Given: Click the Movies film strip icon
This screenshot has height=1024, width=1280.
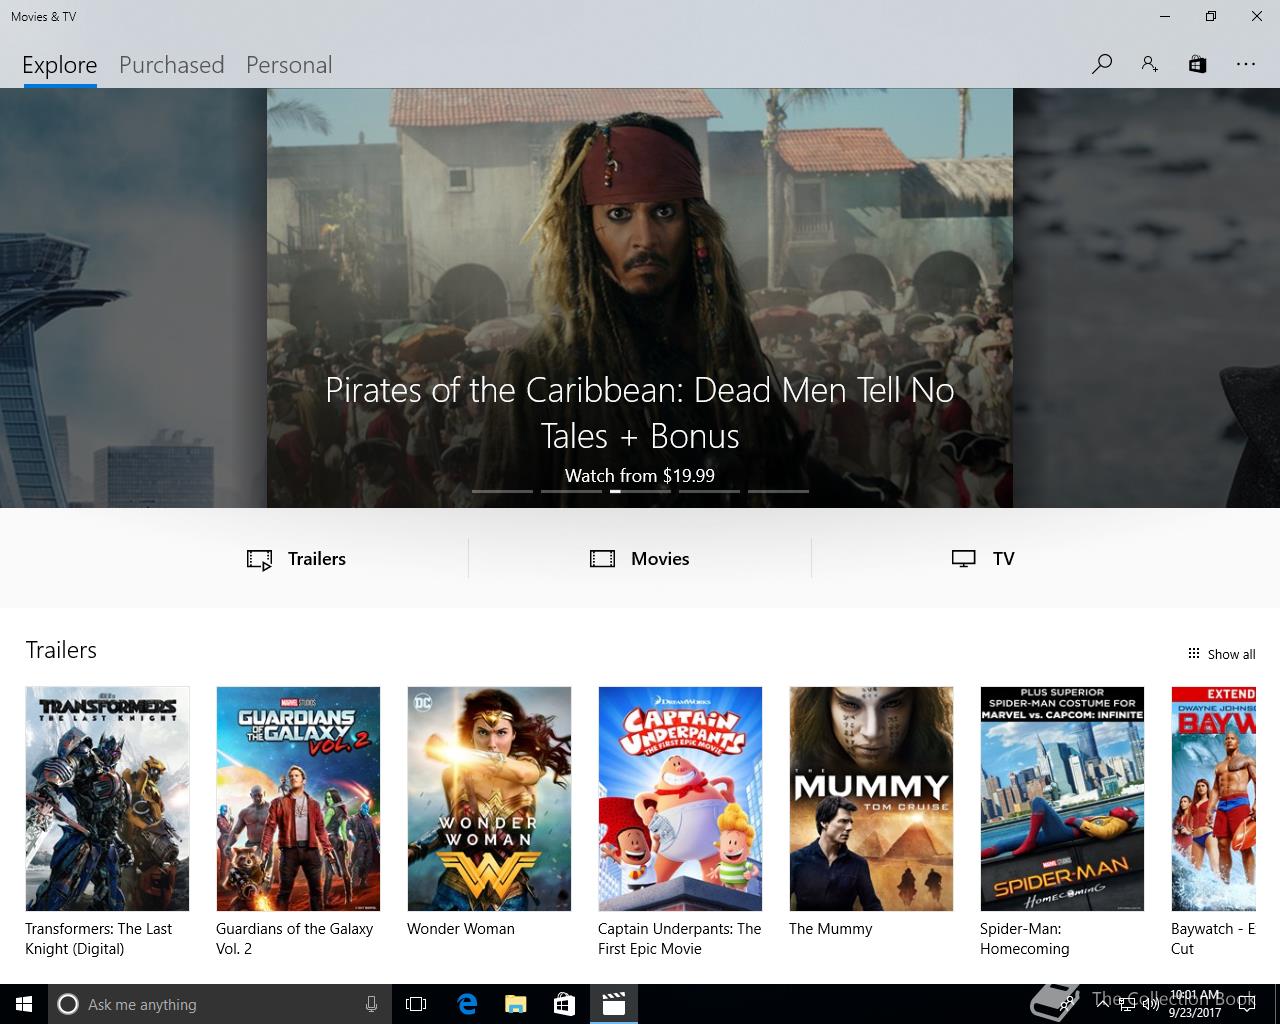Looking at the screenshot, I should pyautogui.click(x=602, y=559).
